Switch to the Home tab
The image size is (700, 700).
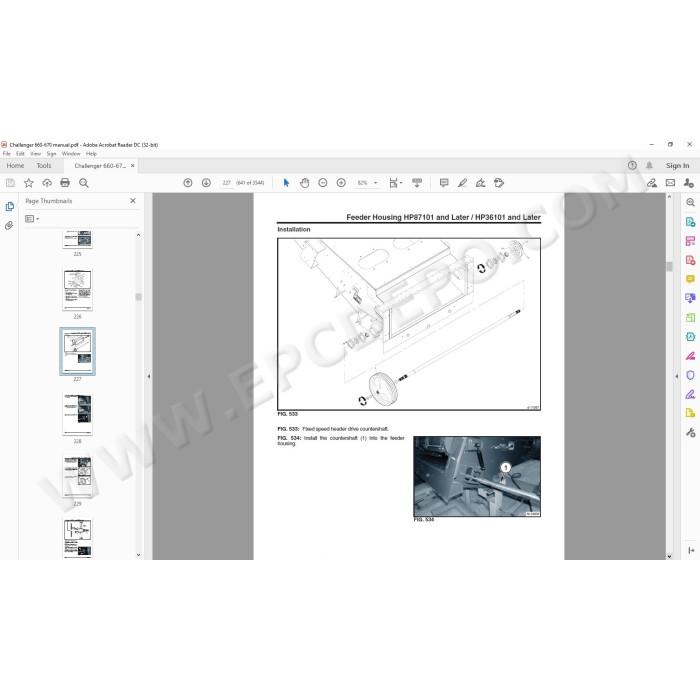pyautogui.click(x=15, y=166)
